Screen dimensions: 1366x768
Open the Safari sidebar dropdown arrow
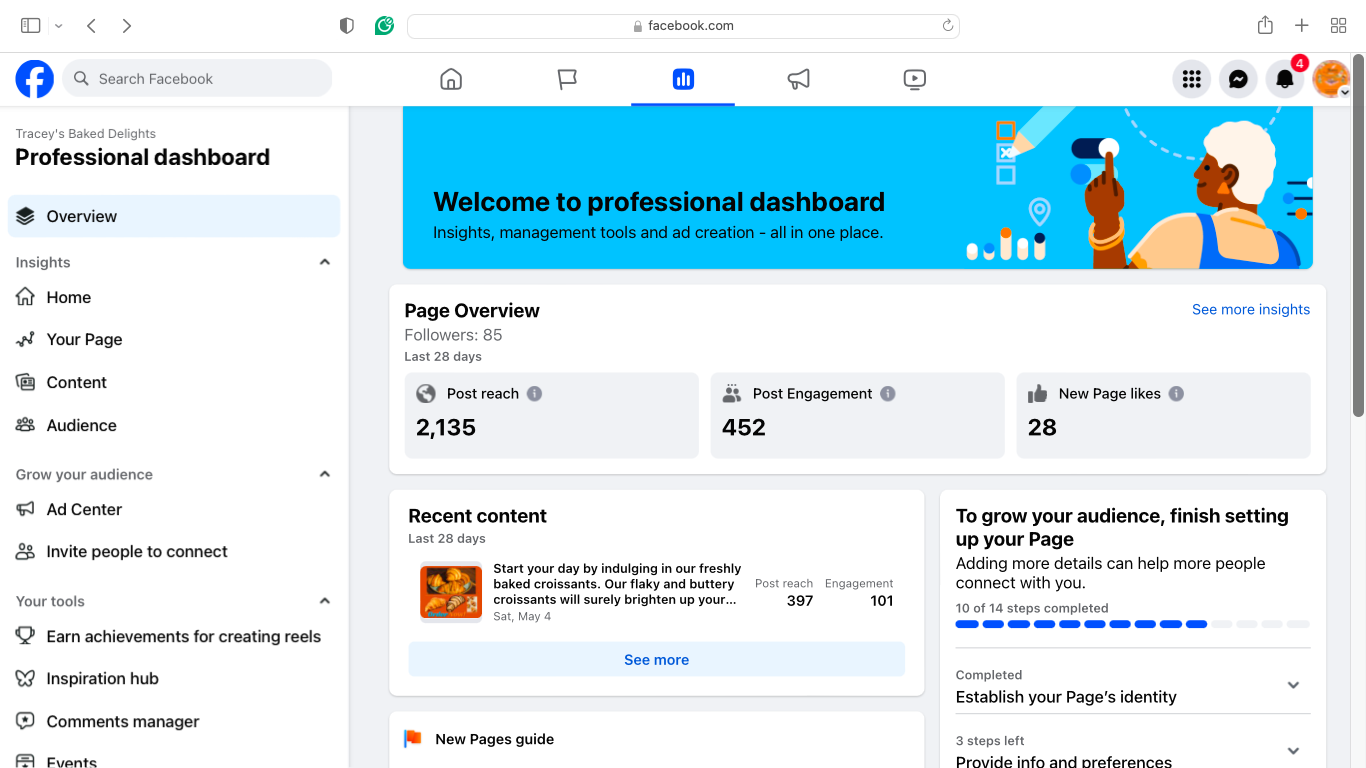(59, 26)
